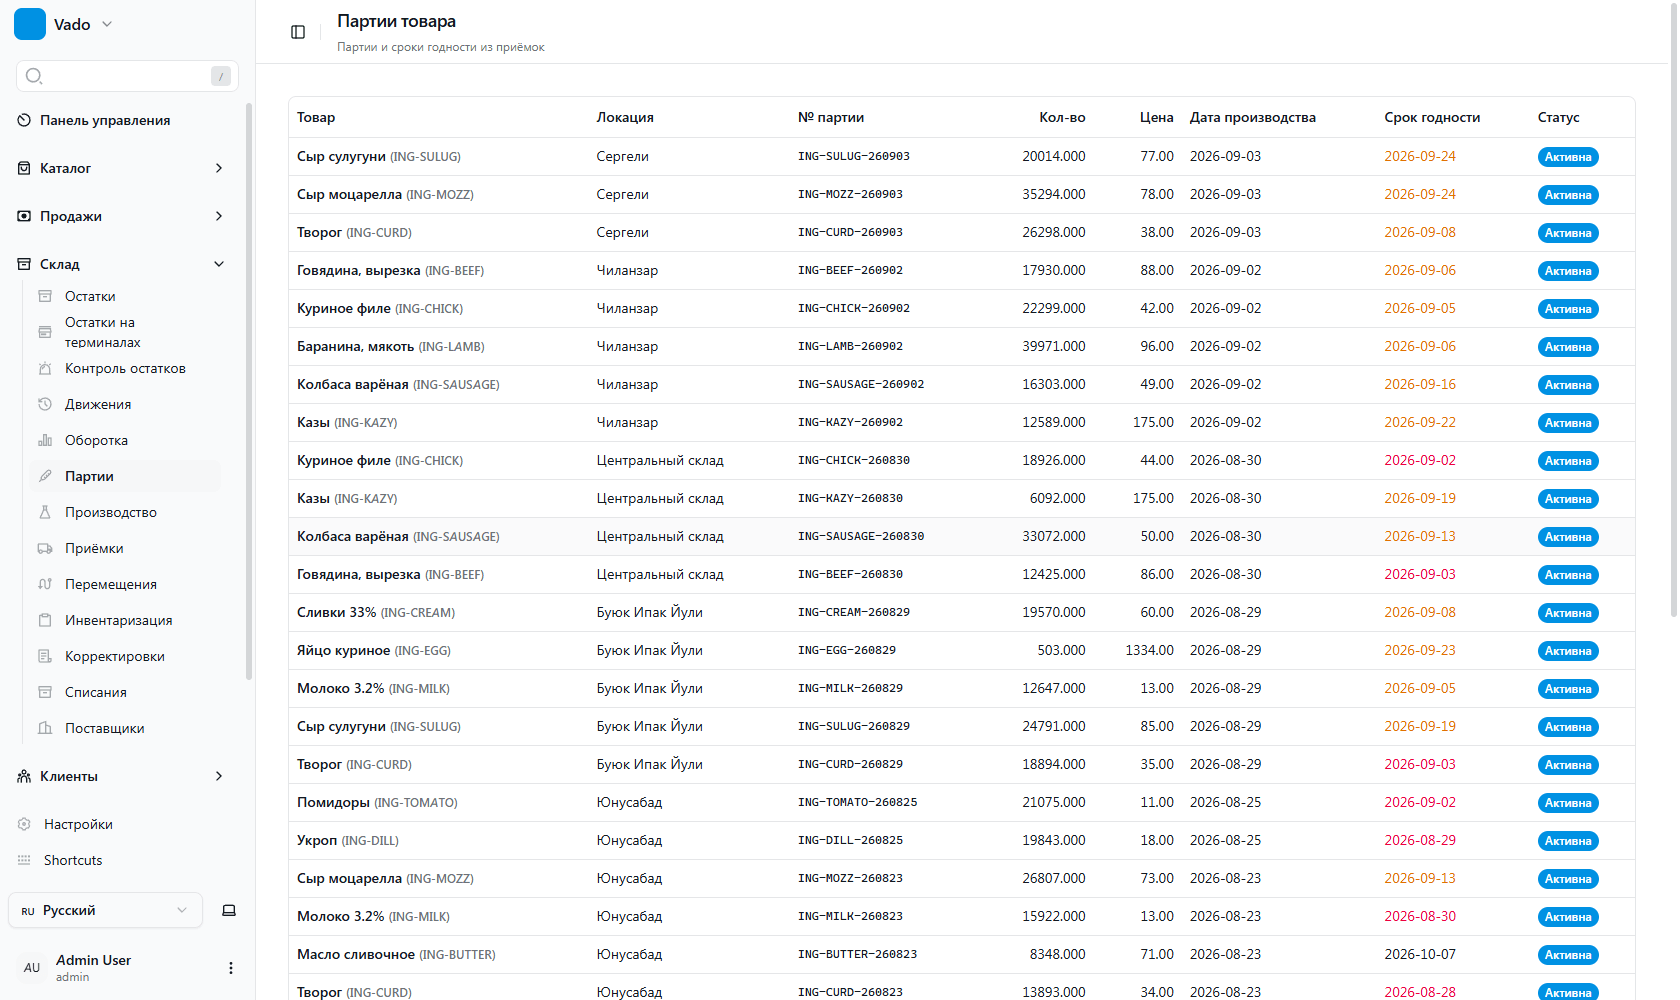1680x1000 pixels.
Task: Open Ostatki stock icon
Action: (x=45, y=296)
